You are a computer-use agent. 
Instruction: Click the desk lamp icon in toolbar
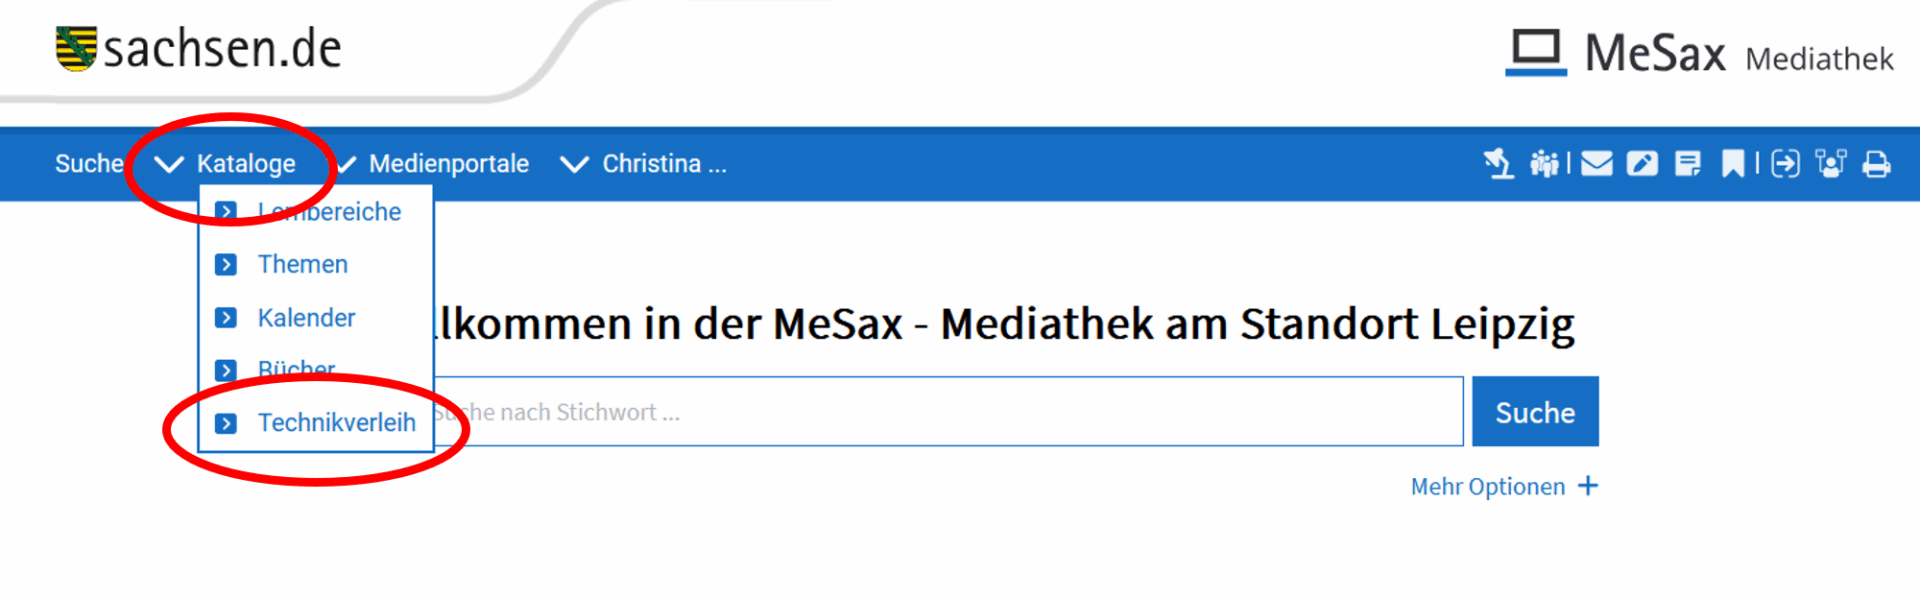(x=1497, y=163)
